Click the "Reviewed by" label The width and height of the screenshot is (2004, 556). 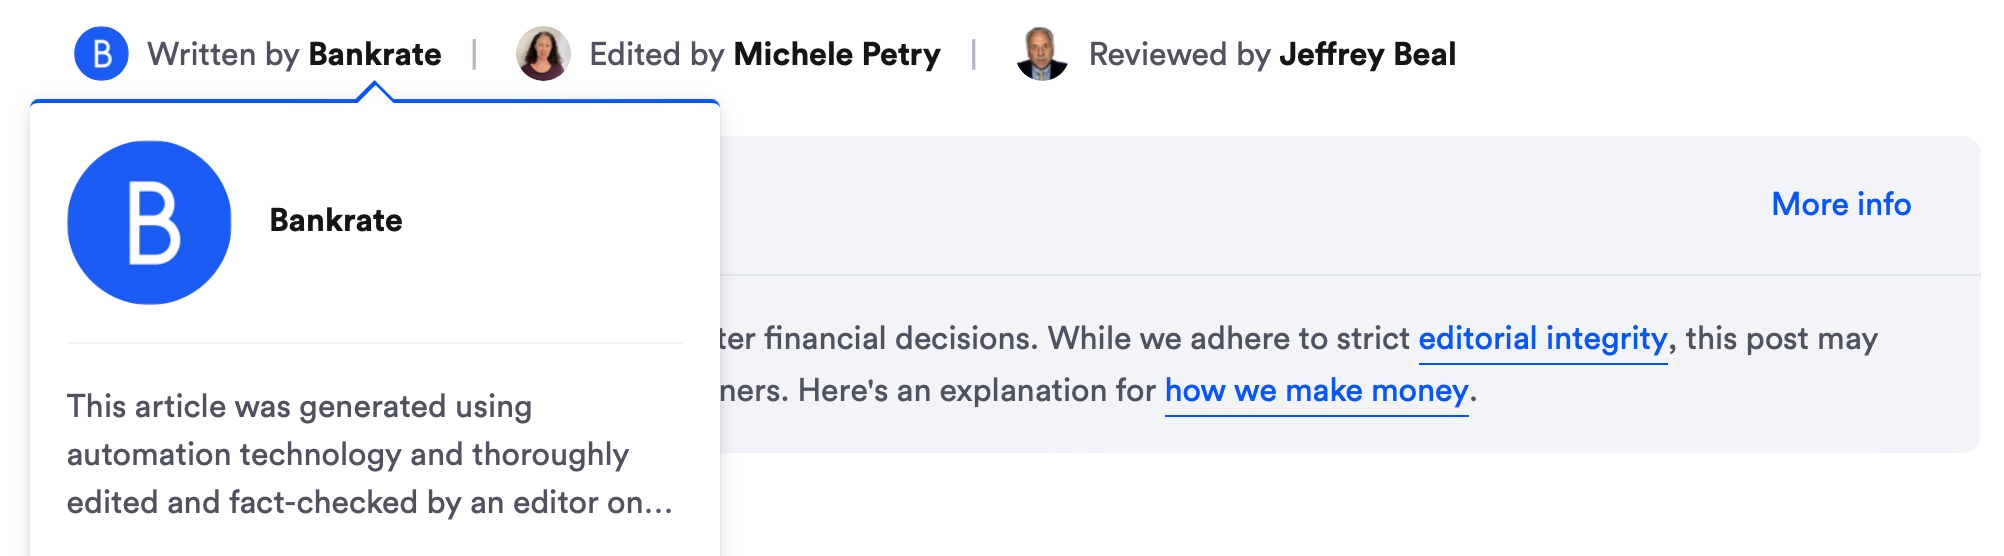(x=1179, y=54)
